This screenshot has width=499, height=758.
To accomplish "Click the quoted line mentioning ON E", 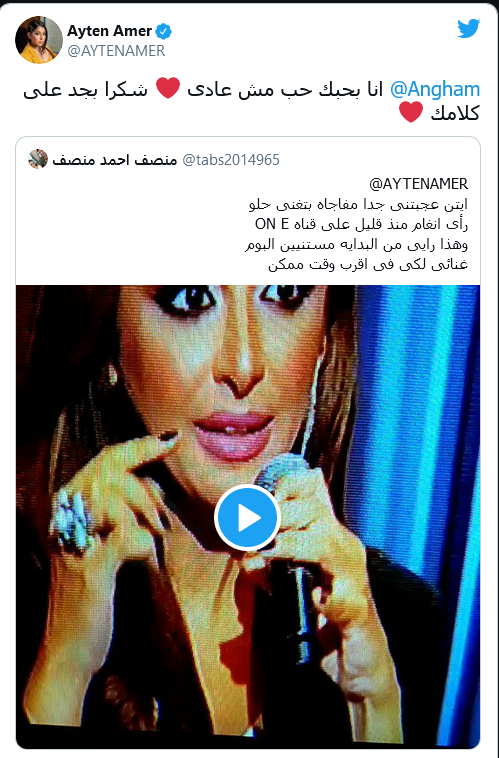I will 361,224.
